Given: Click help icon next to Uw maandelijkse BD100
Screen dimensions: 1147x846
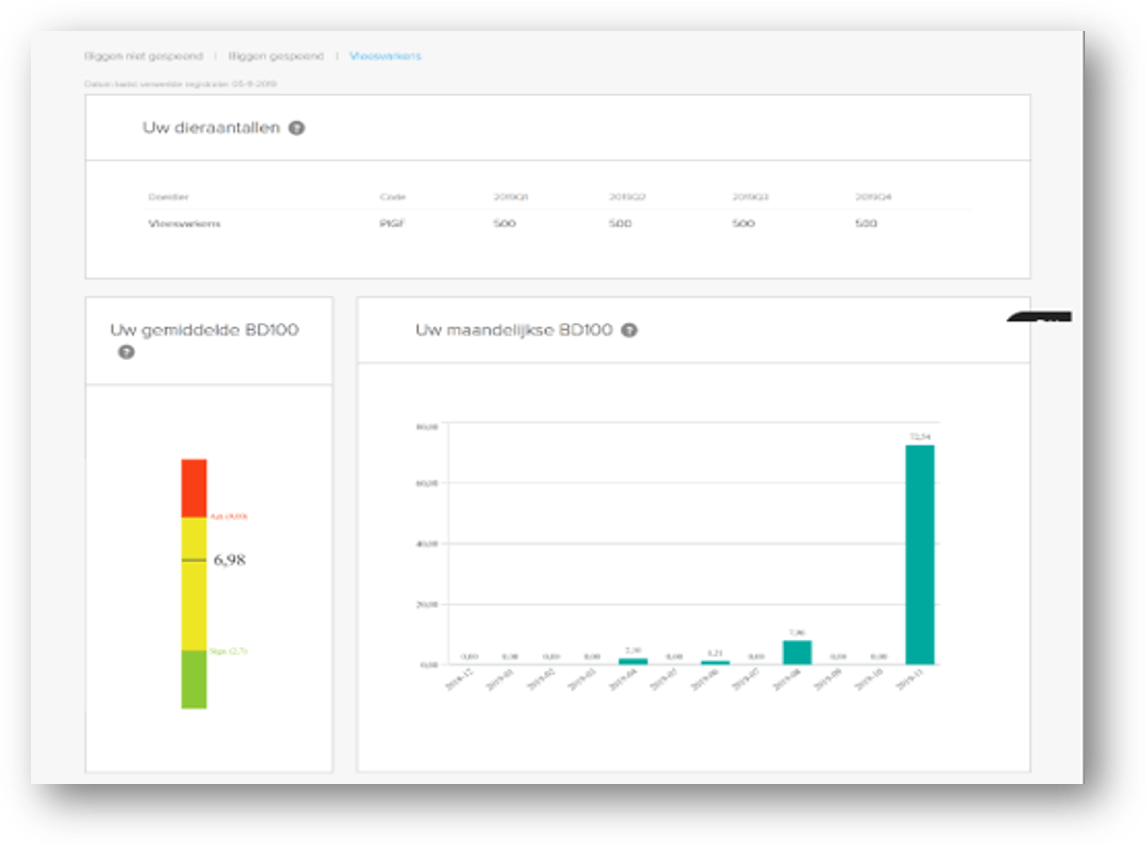Looking at the screenshot, I should (x=629, y=330).
